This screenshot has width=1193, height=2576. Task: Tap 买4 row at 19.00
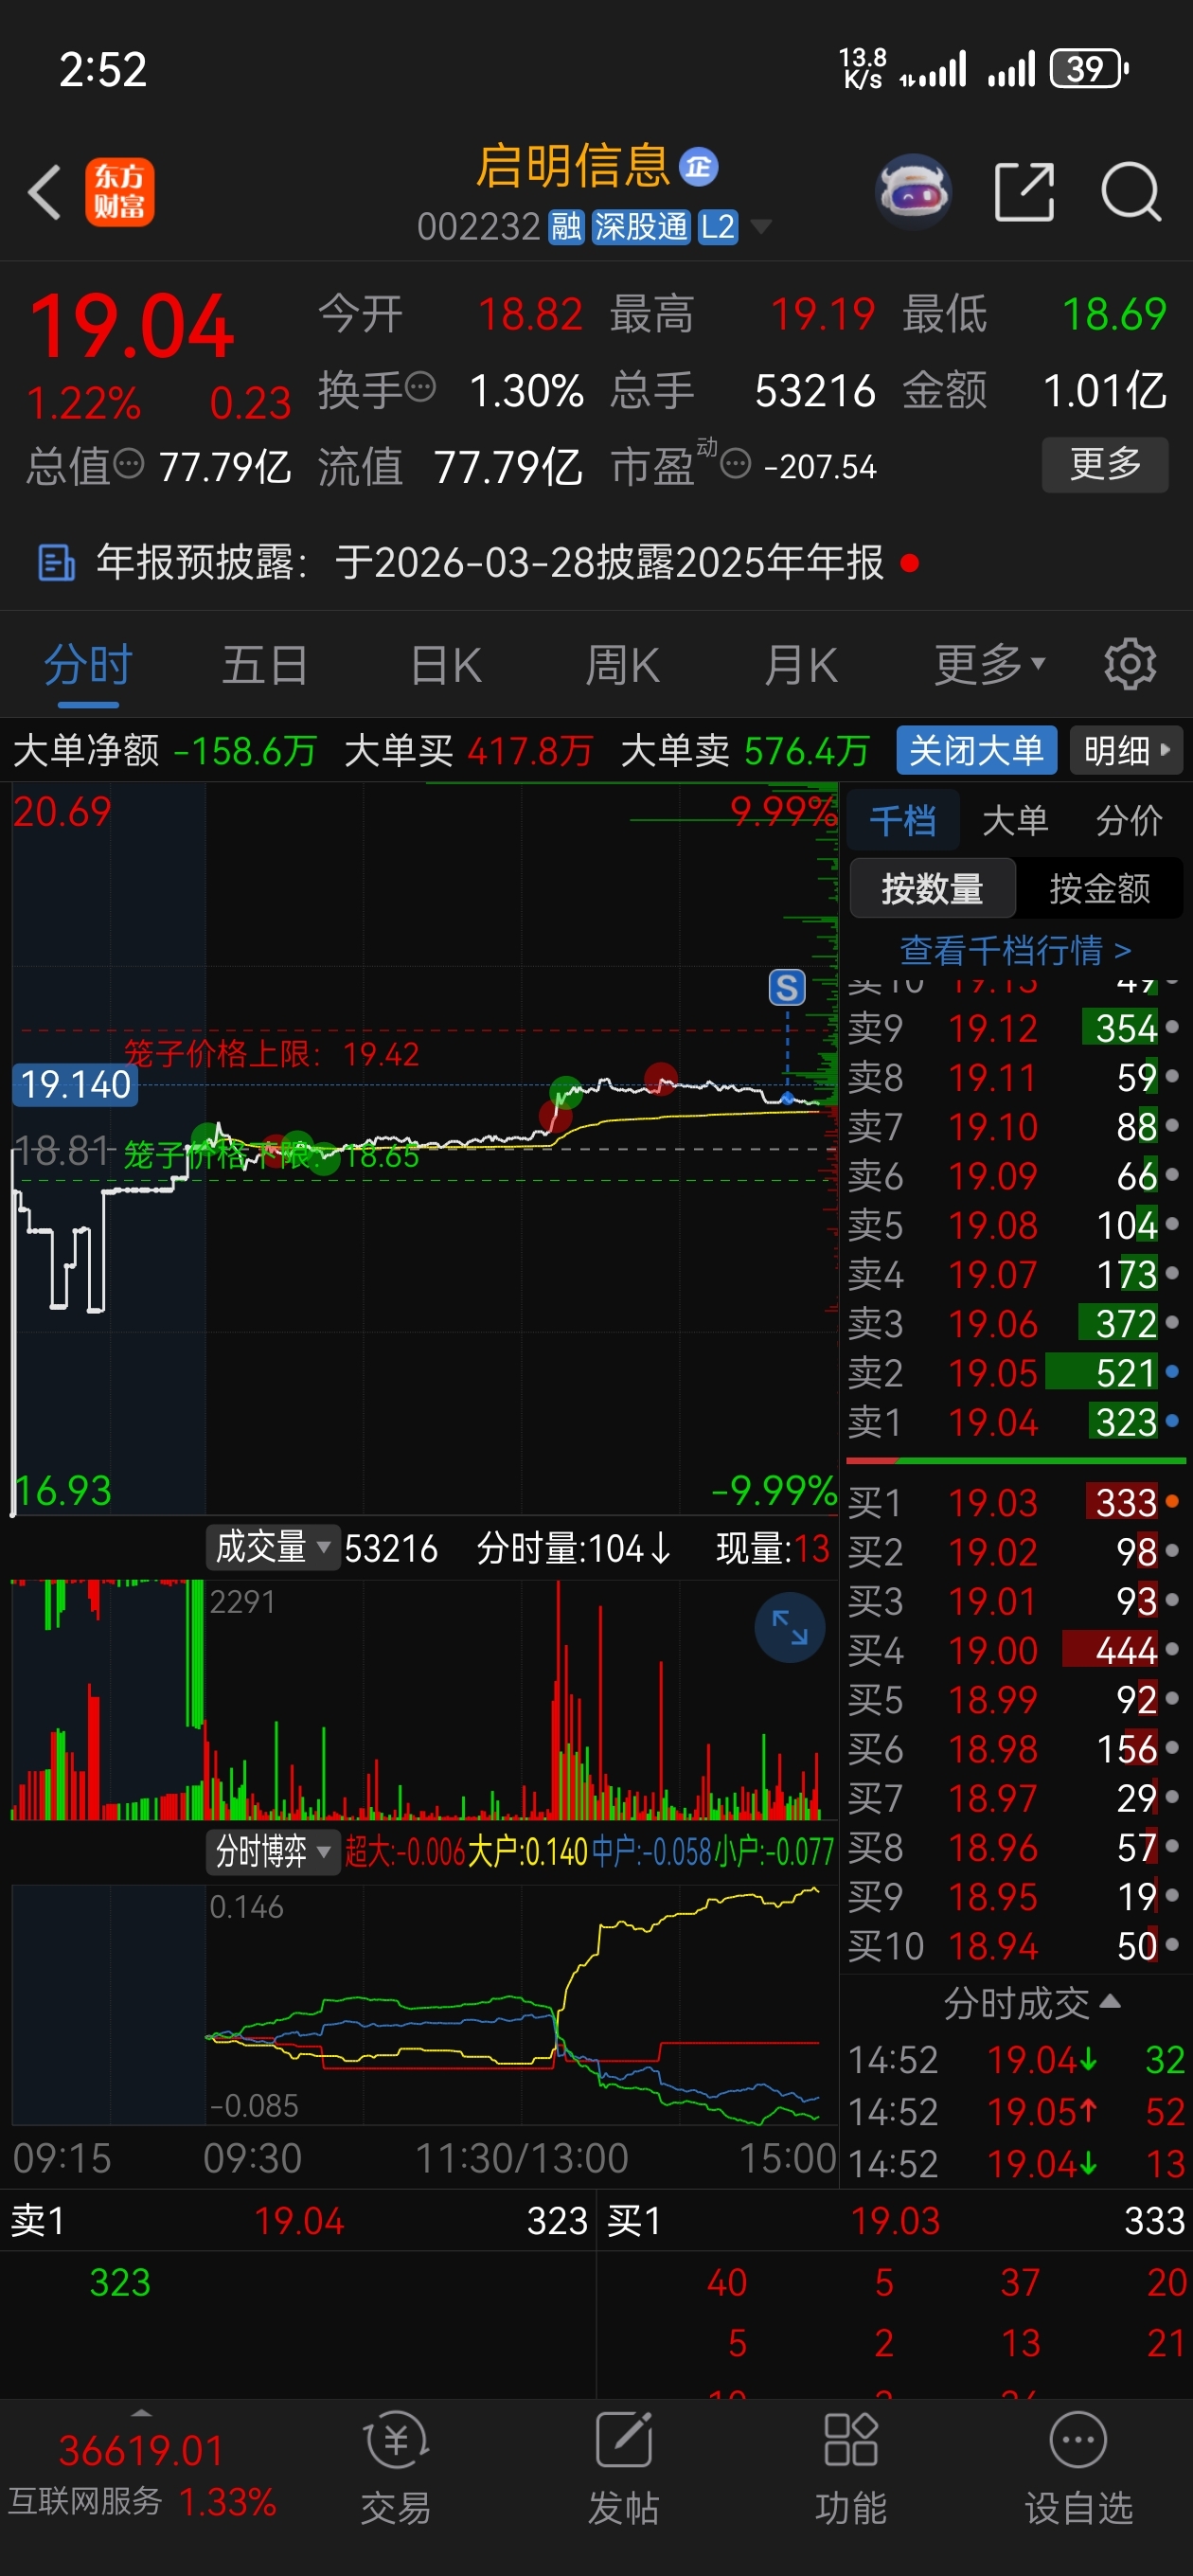click(1015, 1650)
